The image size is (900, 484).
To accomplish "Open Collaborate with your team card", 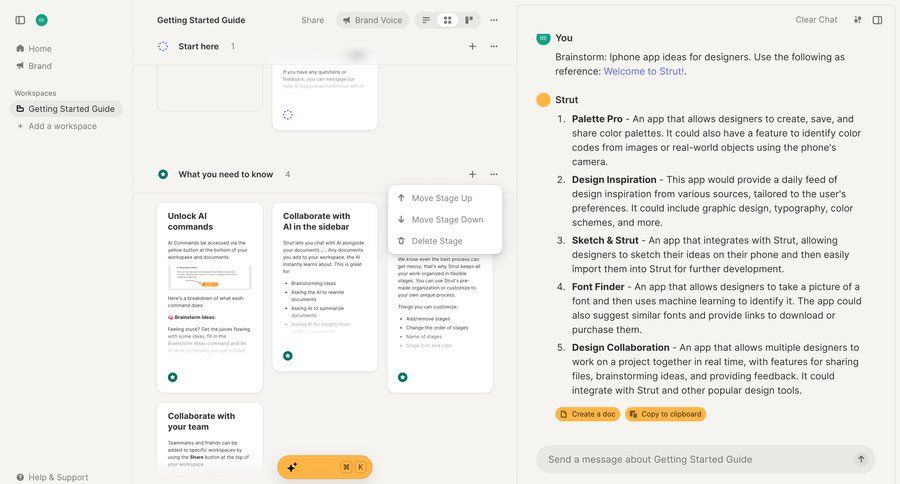I will click(210, 437).
